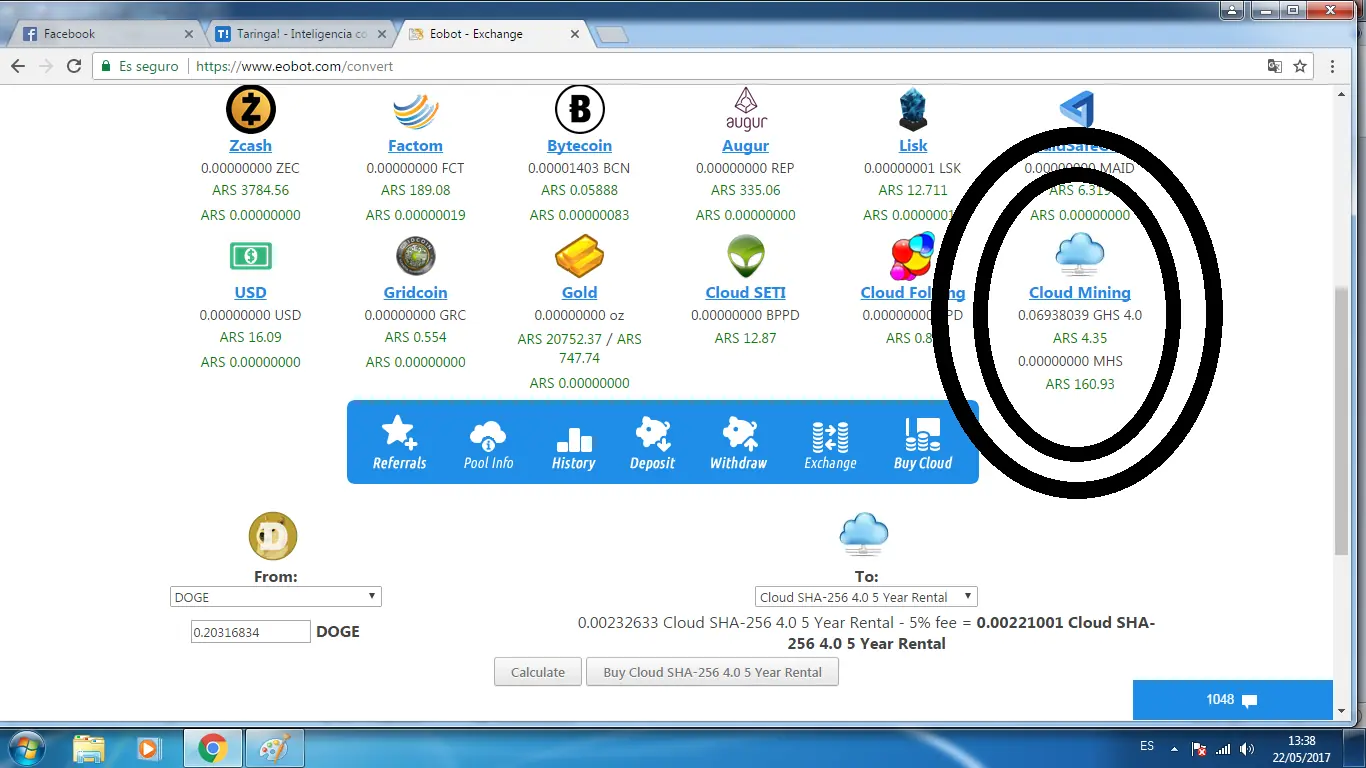This screenshot has height=768, width=1366.
Task: Click the Bytecoin logo icon
Action: pyautogui.click(x=580, y=109)
